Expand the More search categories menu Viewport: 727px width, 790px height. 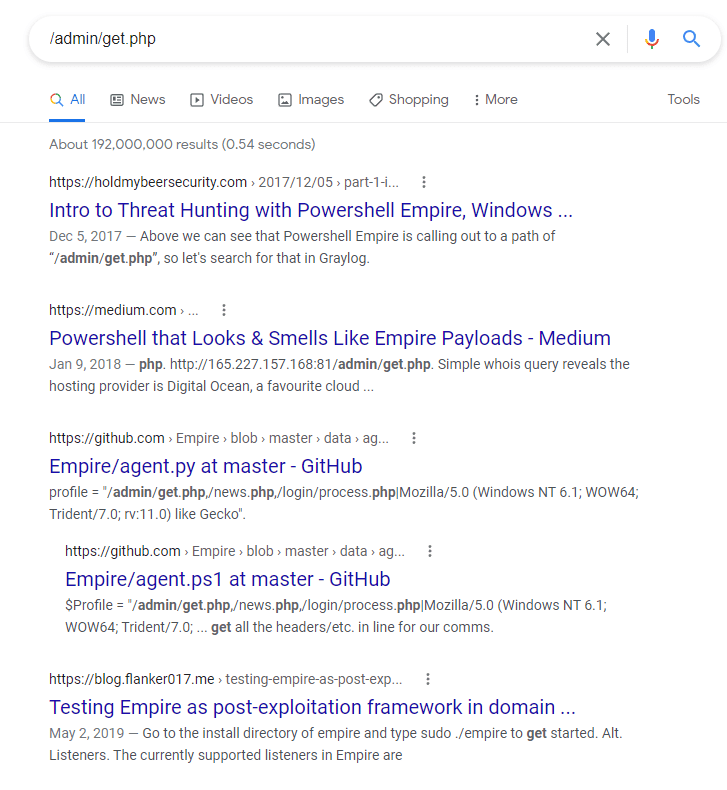494,100
